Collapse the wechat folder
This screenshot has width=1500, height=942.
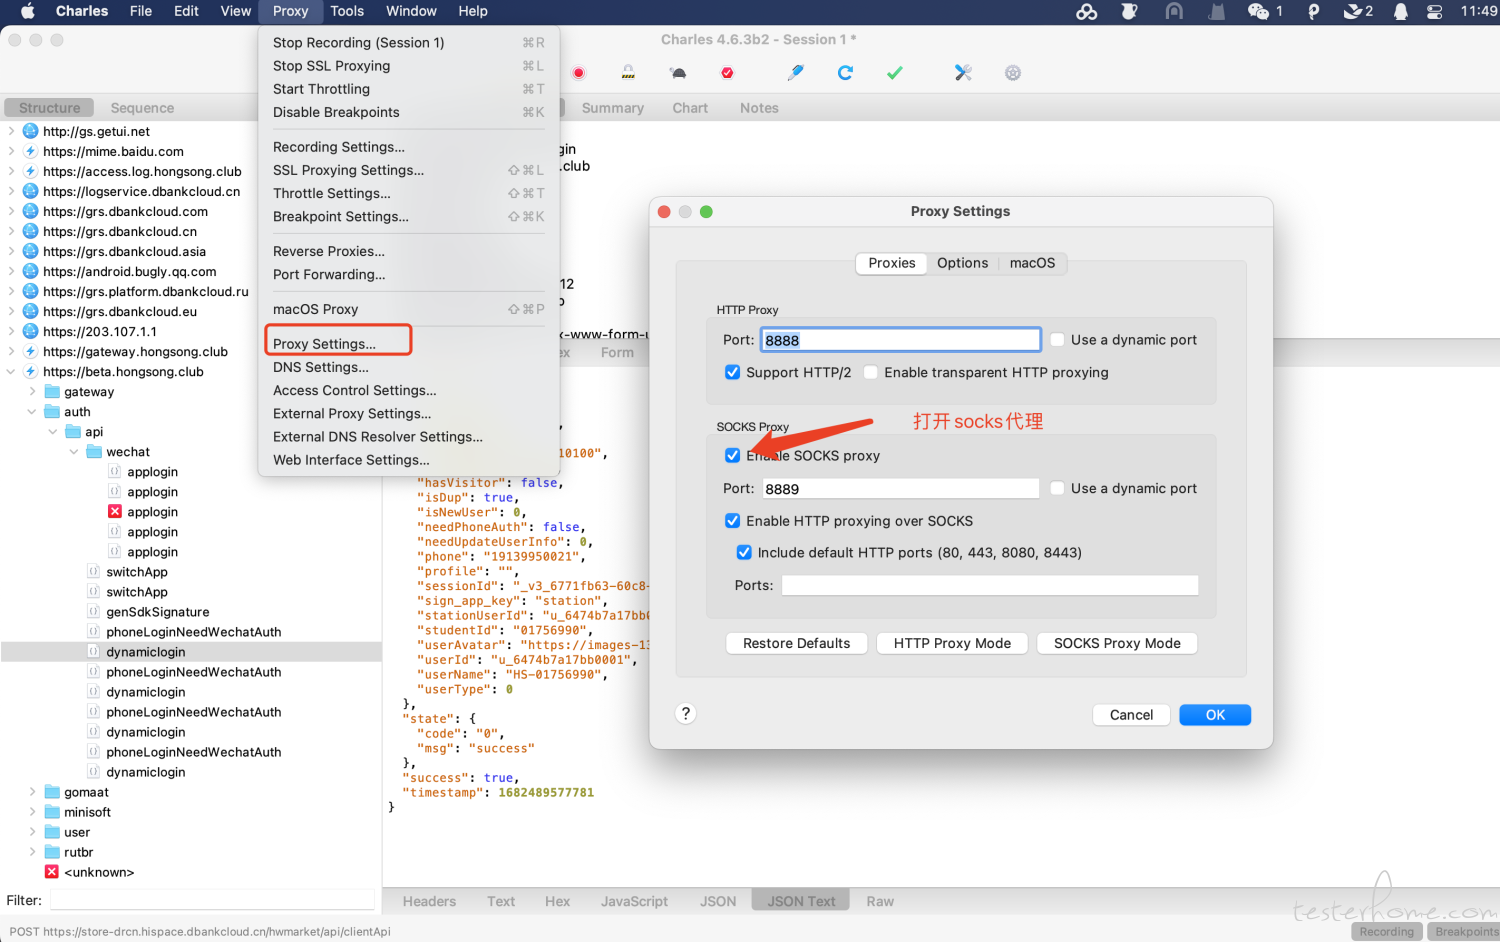74,451
